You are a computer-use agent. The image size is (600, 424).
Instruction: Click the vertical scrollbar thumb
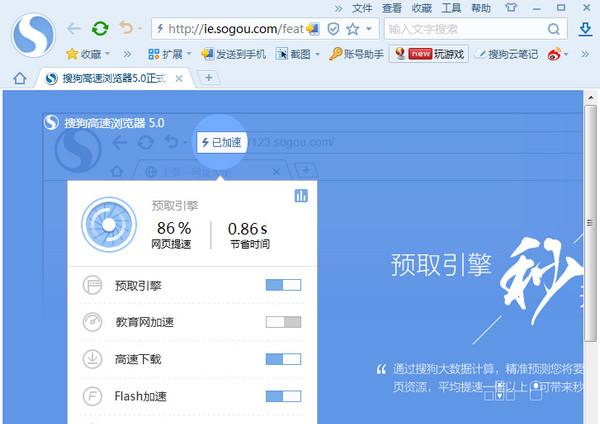pyautogui.click(x=590, y=223)
